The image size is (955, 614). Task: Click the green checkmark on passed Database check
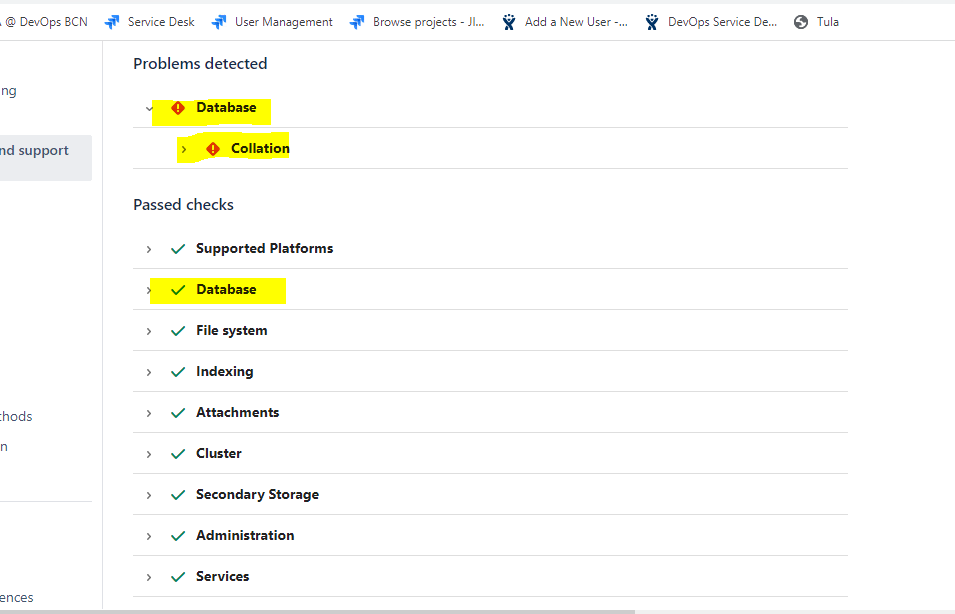[178, 289]
